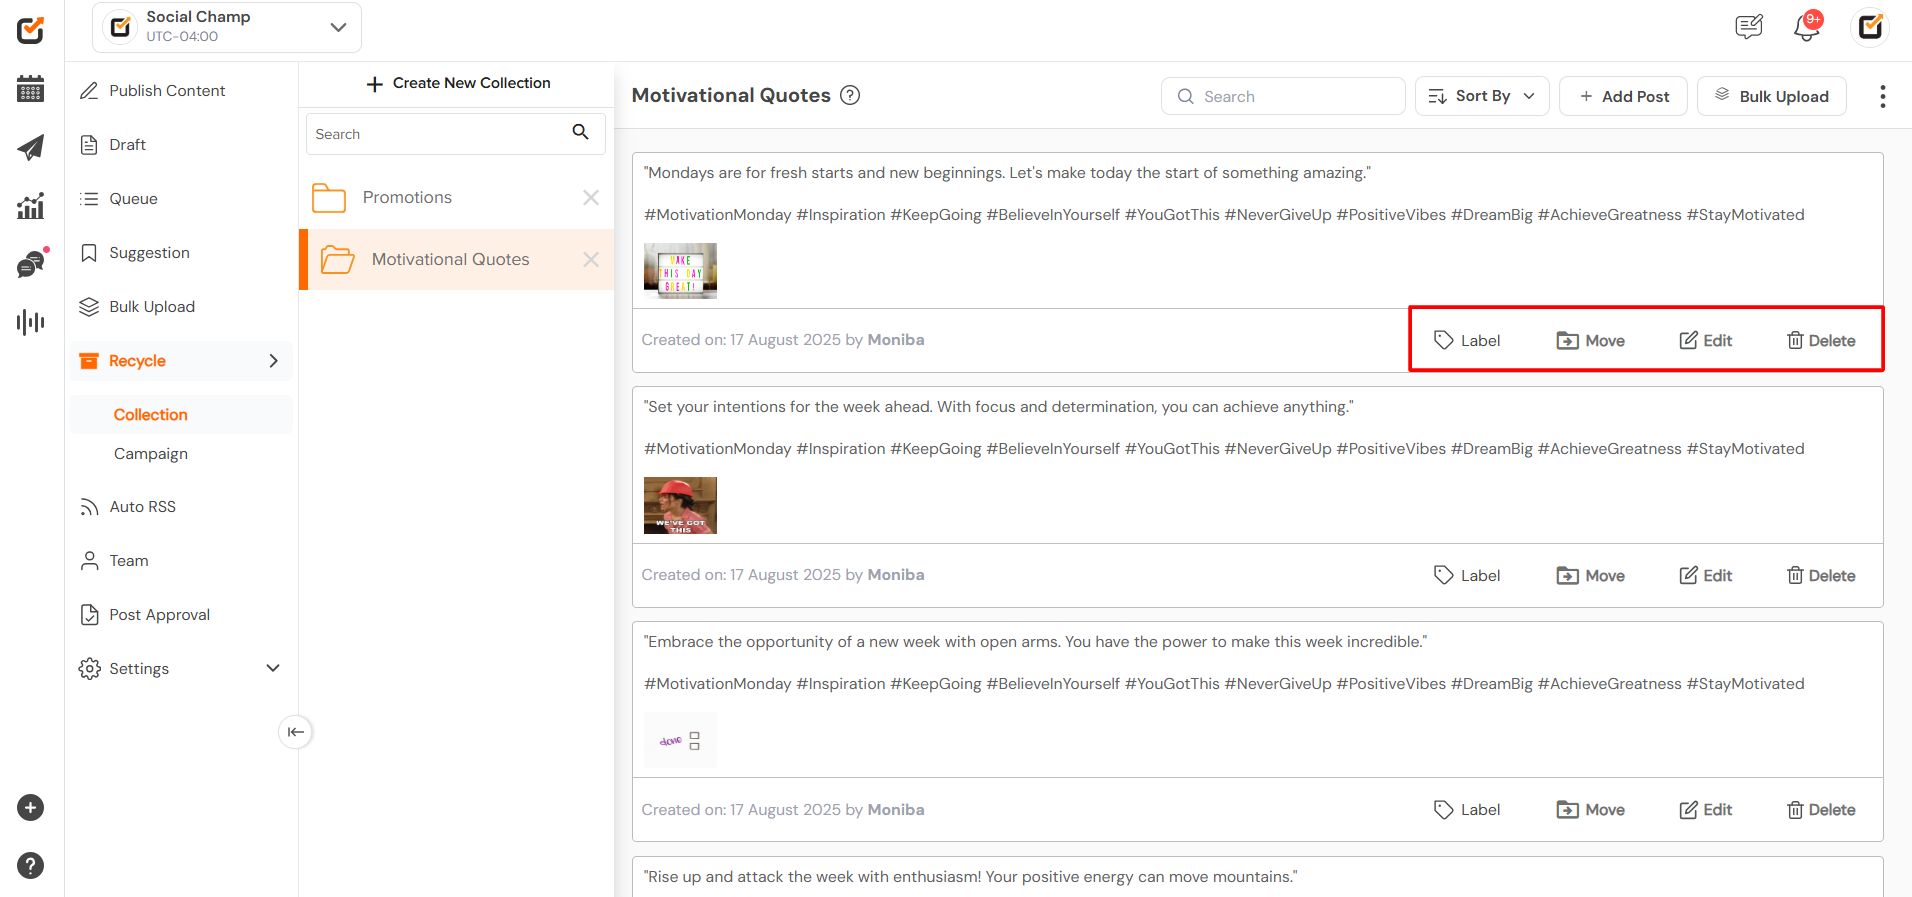Click Create New Collection

[x=458, y=83]
